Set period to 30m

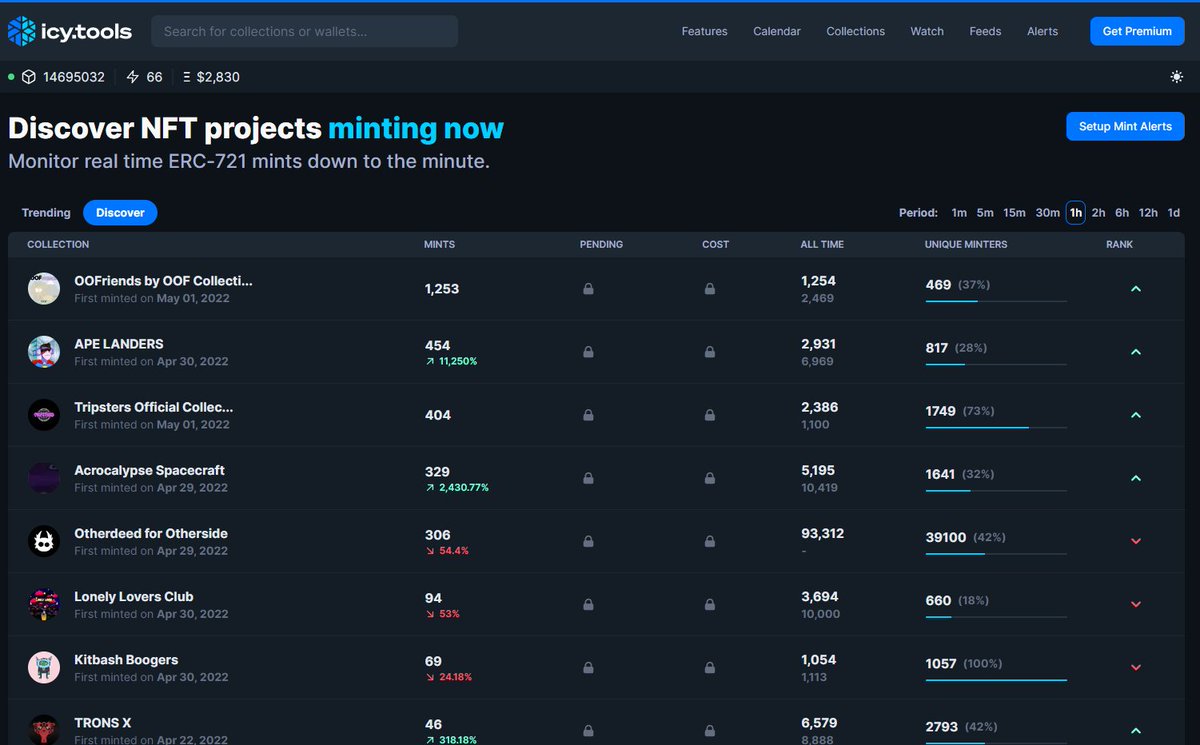(1047, 213)
